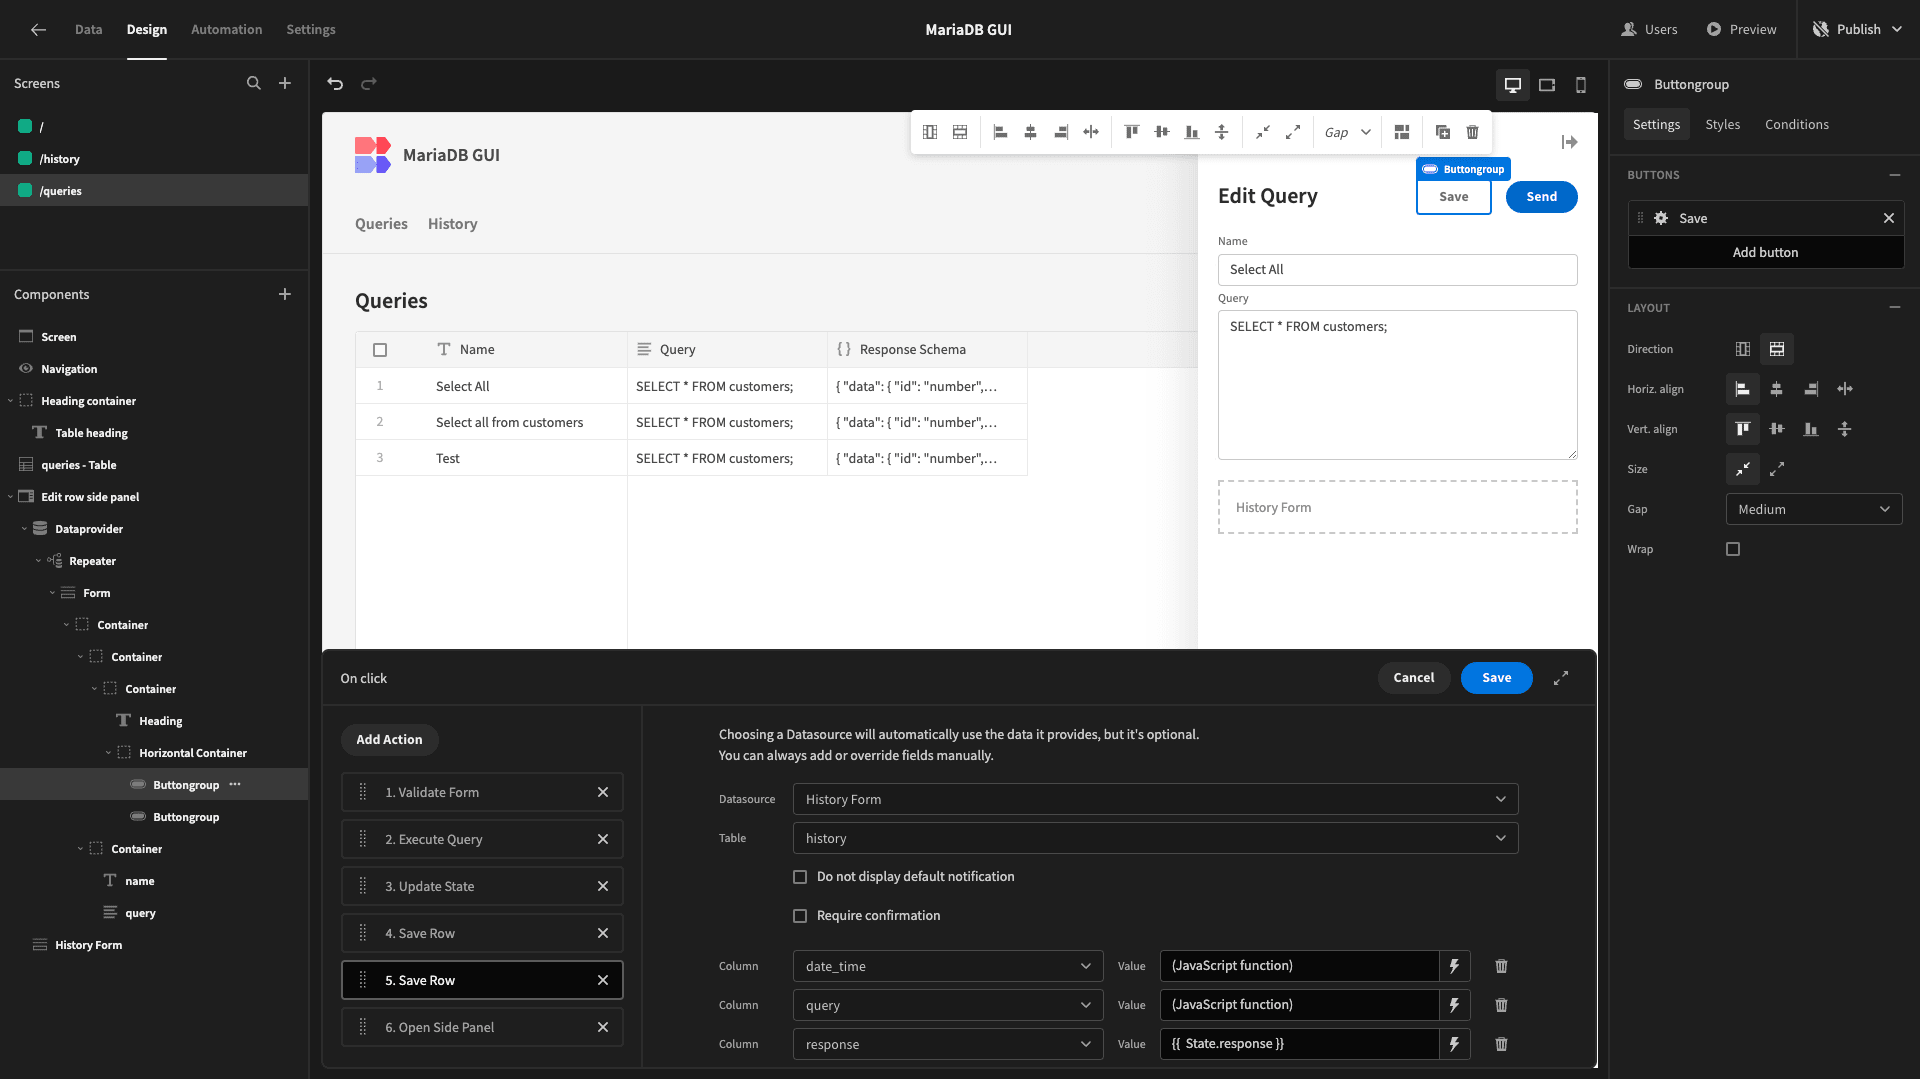
Task: Collapse the Buttons section minus icon
Action: 1894,175
